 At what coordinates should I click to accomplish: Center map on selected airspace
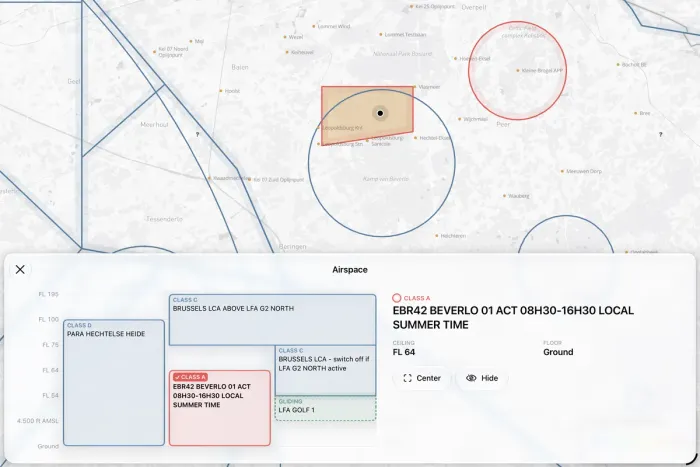coord(422,378)
